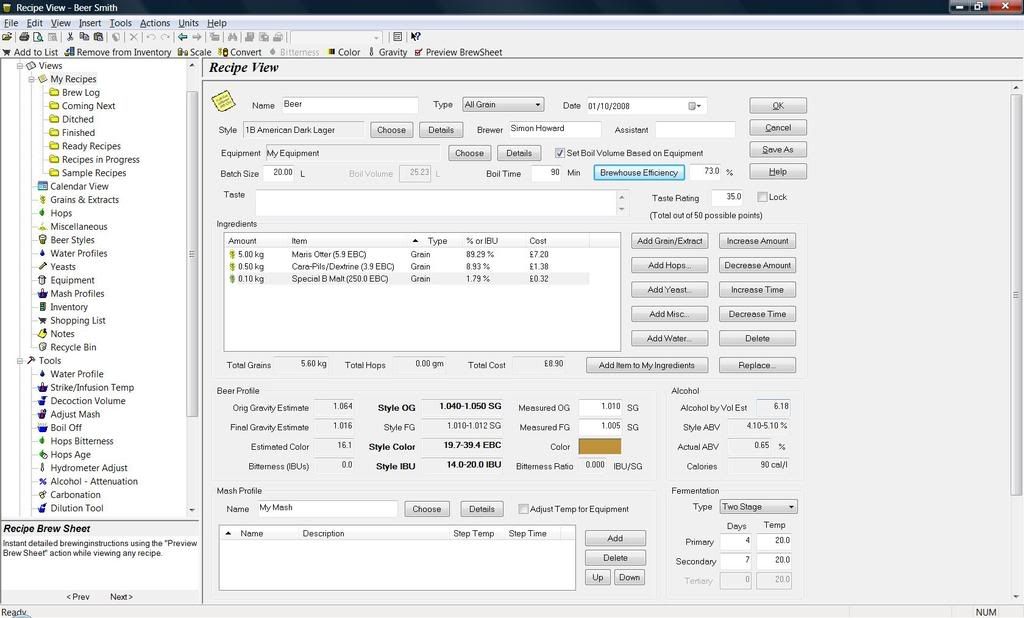Click the Save As button
1024x618 pixels.
(778, 150)
